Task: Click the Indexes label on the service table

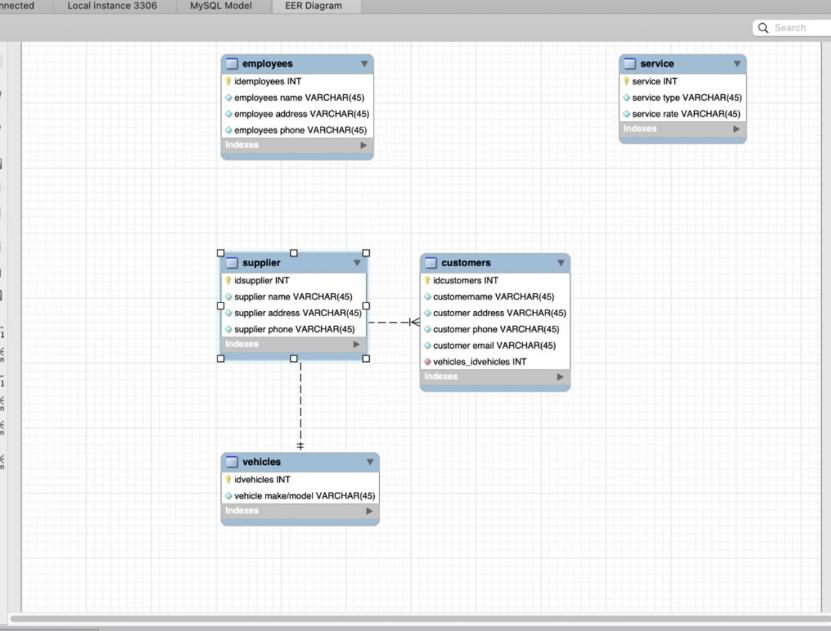Action: pyautogui.click(x=639, y=128)
